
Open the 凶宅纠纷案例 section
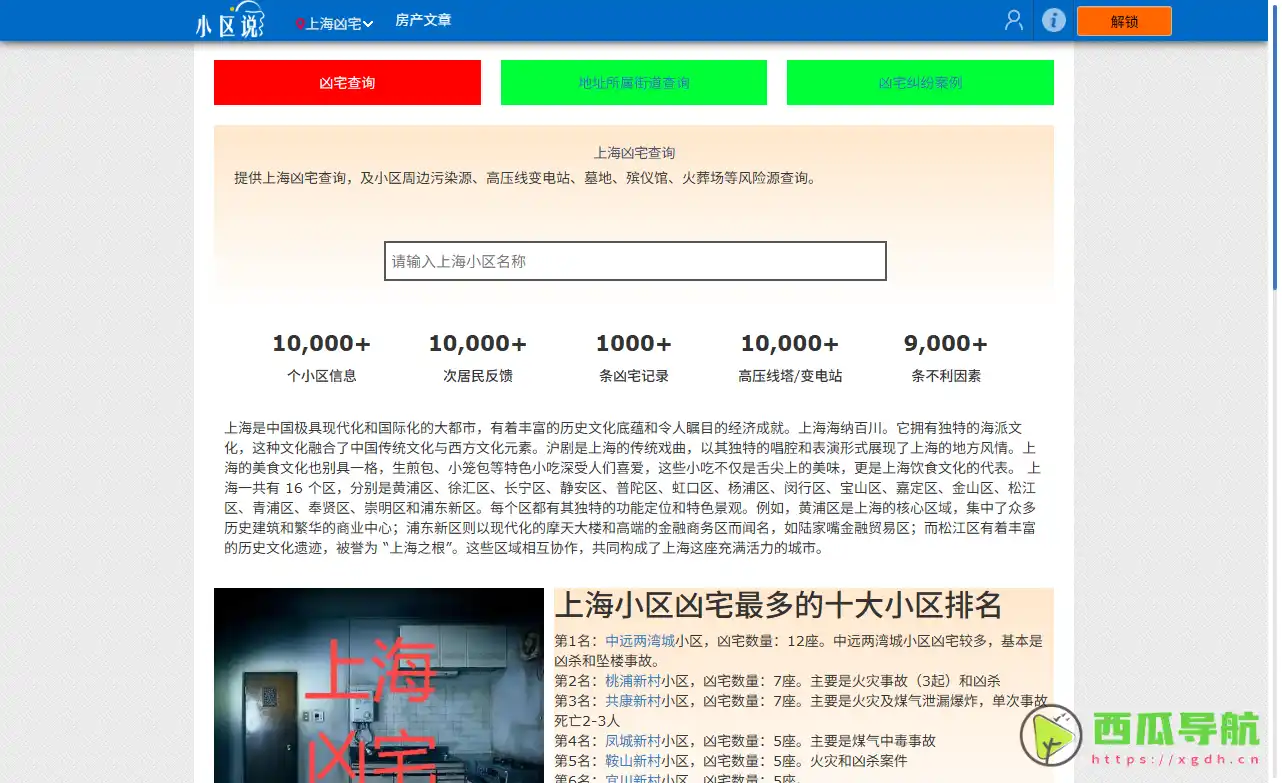[x=919, y=82]
